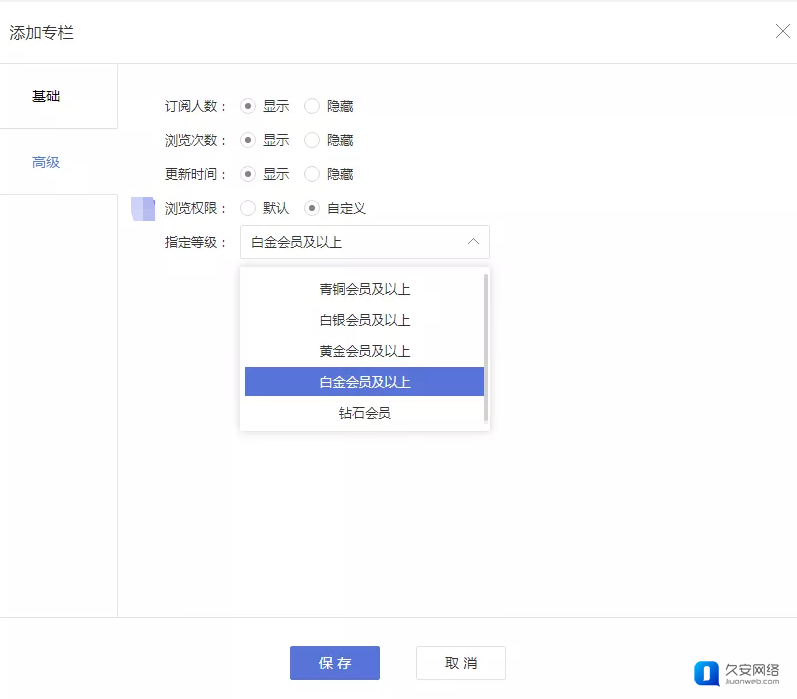Select 自定义 for 浏览权限

tap(312, 208)
